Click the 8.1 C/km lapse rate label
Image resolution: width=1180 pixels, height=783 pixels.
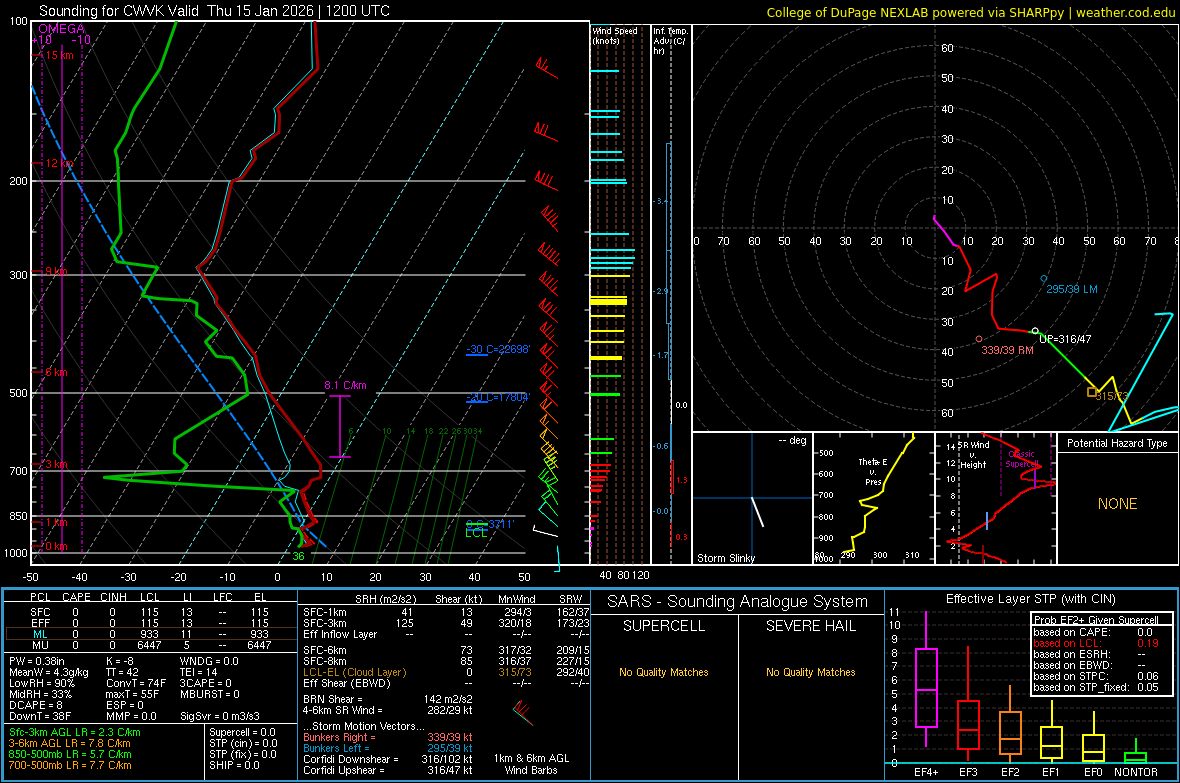(x=345, y=385)
